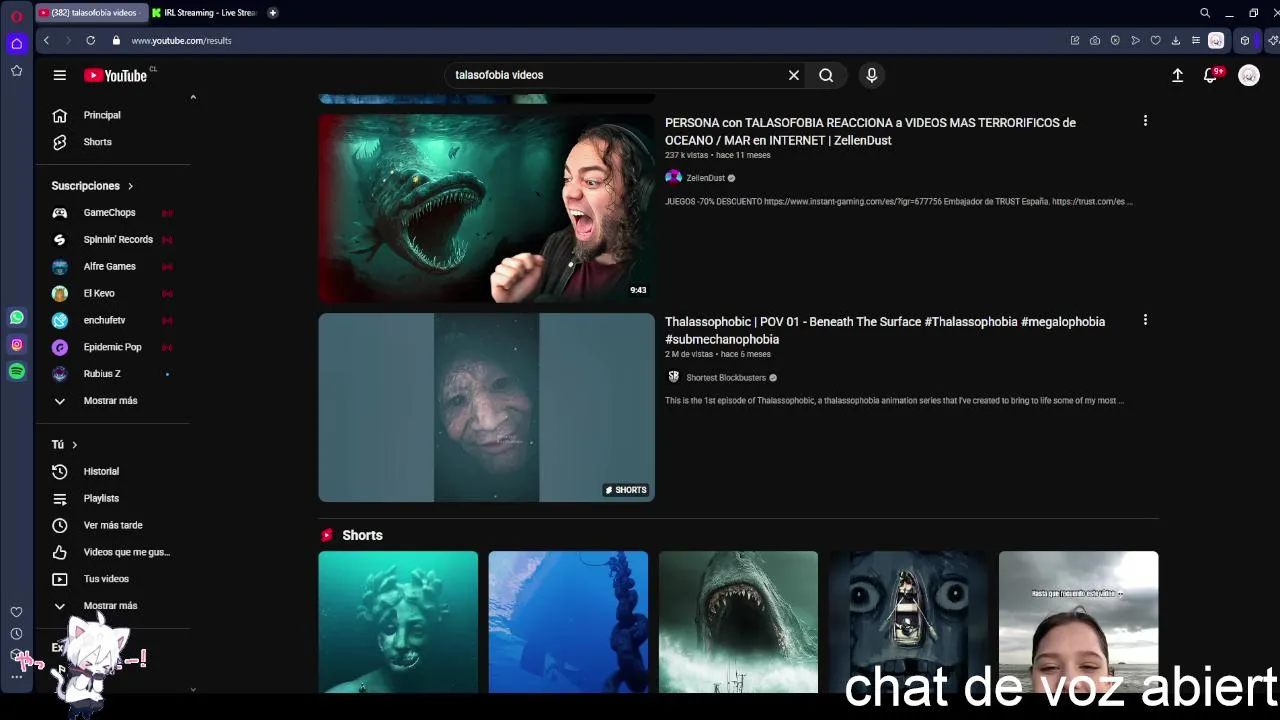Open downloads from toolbar icon
This screenshot has height=720, width=1280.
tap(1175, 40)
